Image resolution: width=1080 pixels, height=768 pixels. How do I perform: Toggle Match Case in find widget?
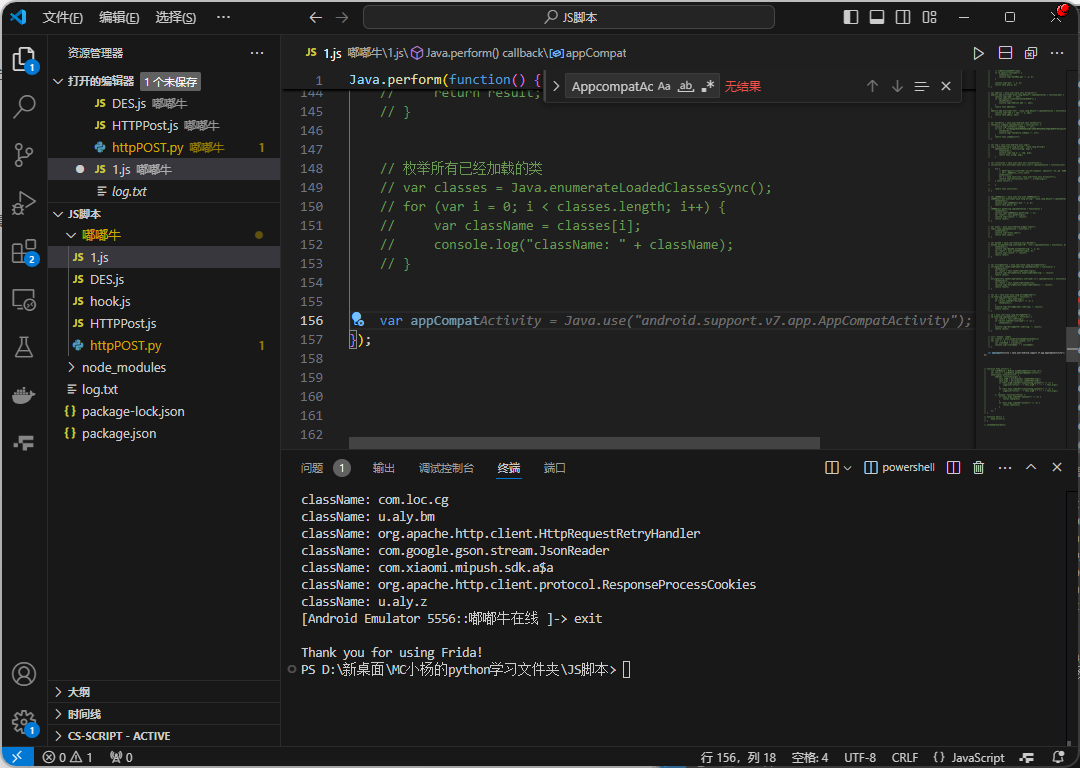click(664, 87)
